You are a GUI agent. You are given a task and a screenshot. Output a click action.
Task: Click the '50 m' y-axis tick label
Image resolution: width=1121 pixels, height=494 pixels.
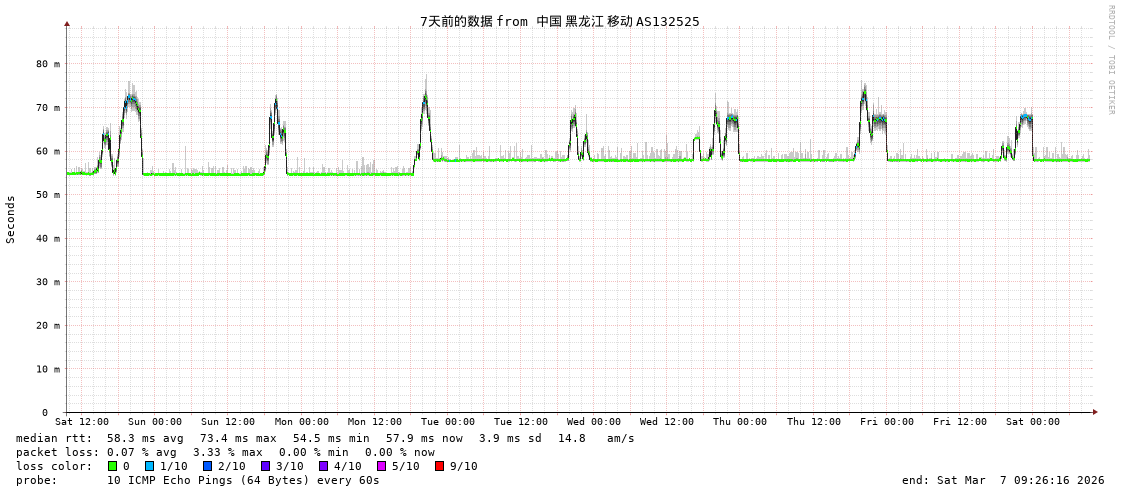[50, 194]
